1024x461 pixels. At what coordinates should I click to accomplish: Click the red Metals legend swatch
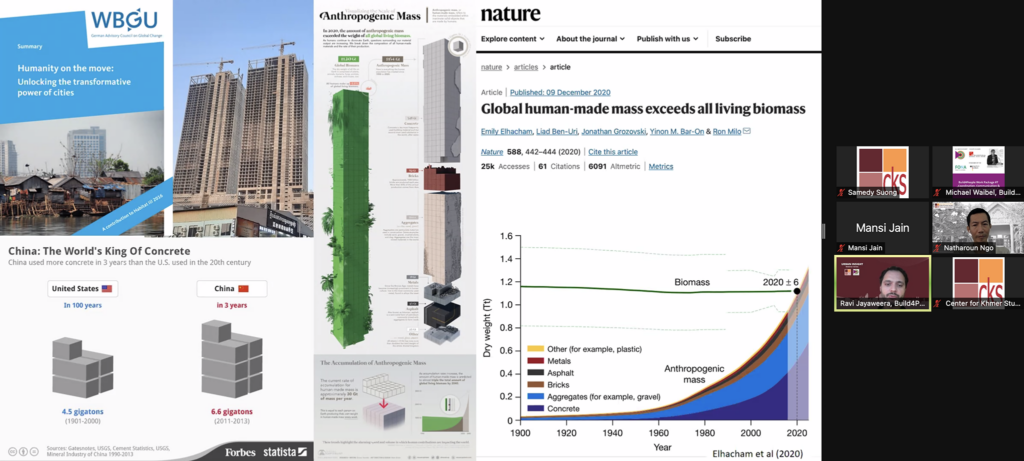click(536, 360)
